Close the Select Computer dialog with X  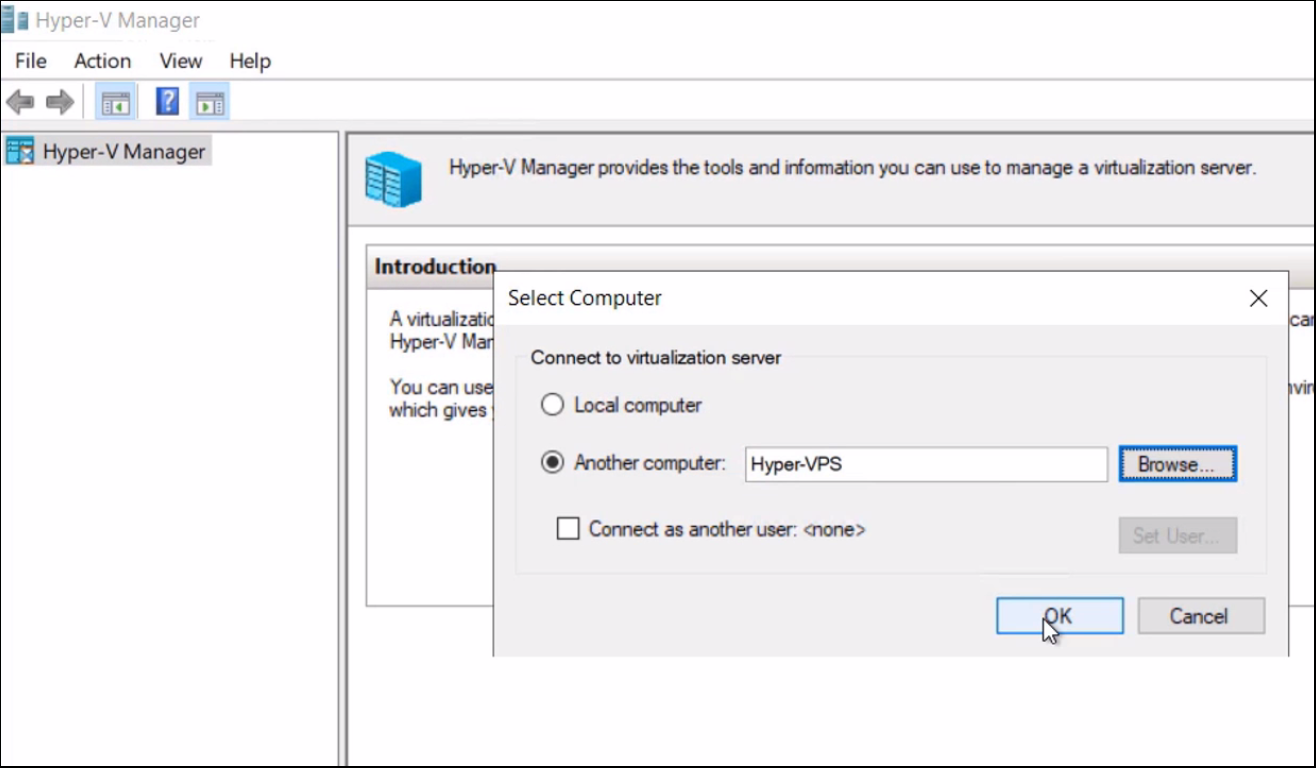pos(1259,298)
